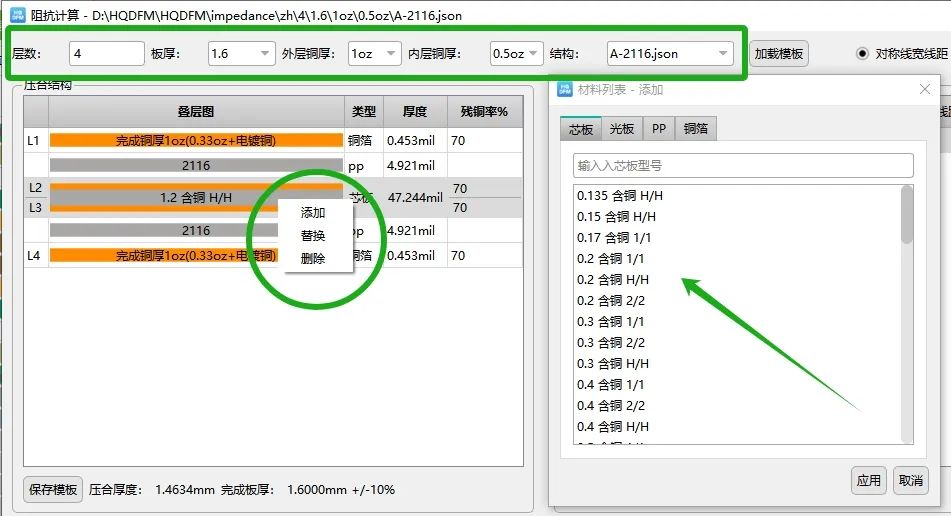Click the pressed thickness value 1.4634mm
The height and width of the screenshot is (516, 951).
pos(184,489)
